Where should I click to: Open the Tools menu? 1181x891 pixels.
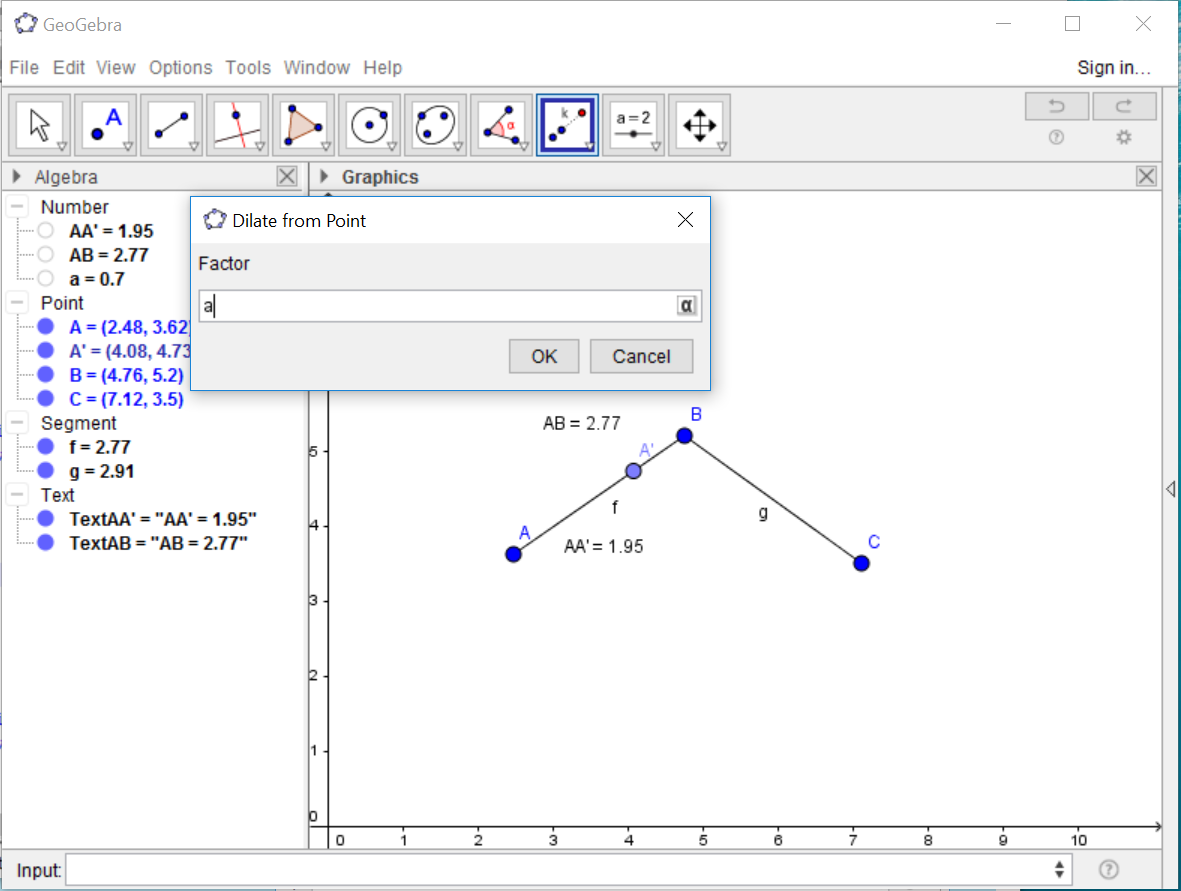tap(248, 68)
